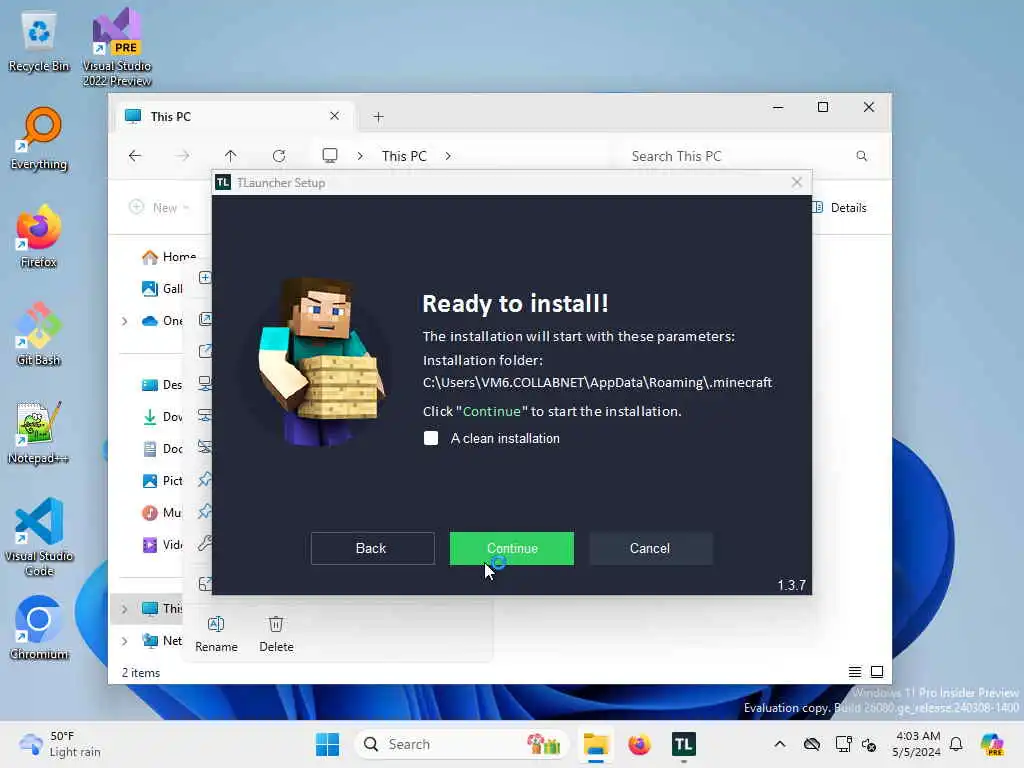The width and height of the screenshot is (1024, 768).
Task: Click the network tray icon
Action: (843, 744)
